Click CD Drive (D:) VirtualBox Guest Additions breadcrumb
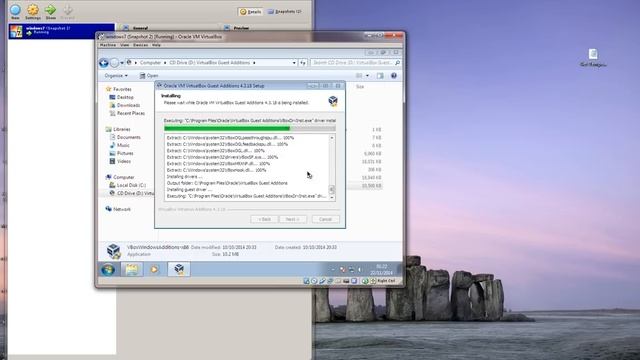The image size is (640, 360). 209,63
